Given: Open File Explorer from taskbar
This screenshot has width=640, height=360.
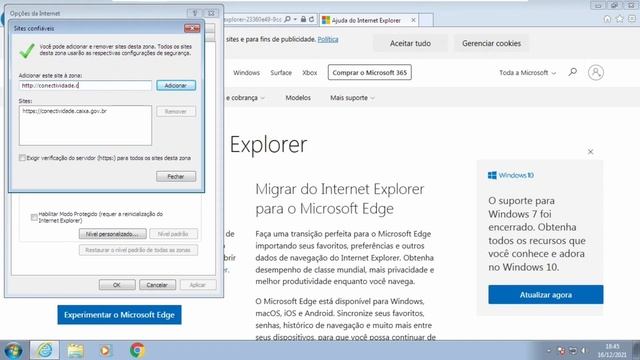Looking at the screenshot, I should pos(76,351).
